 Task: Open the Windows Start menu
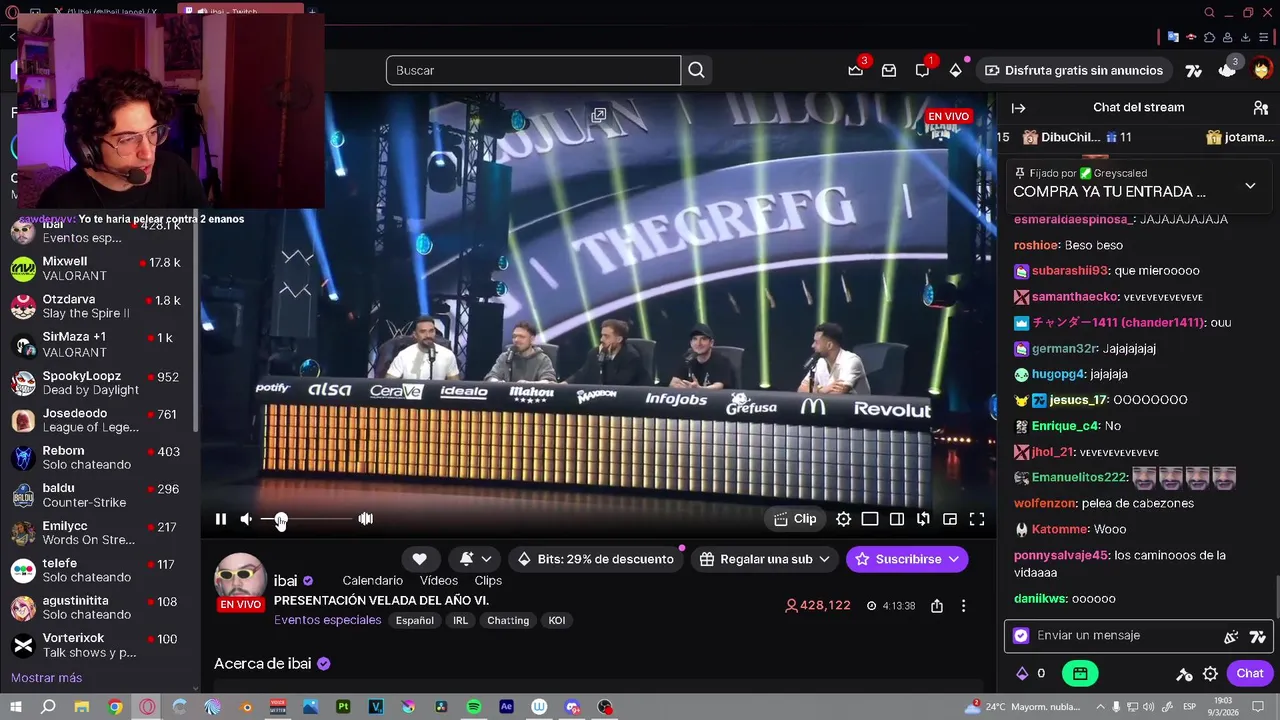[x=15, y=707]
